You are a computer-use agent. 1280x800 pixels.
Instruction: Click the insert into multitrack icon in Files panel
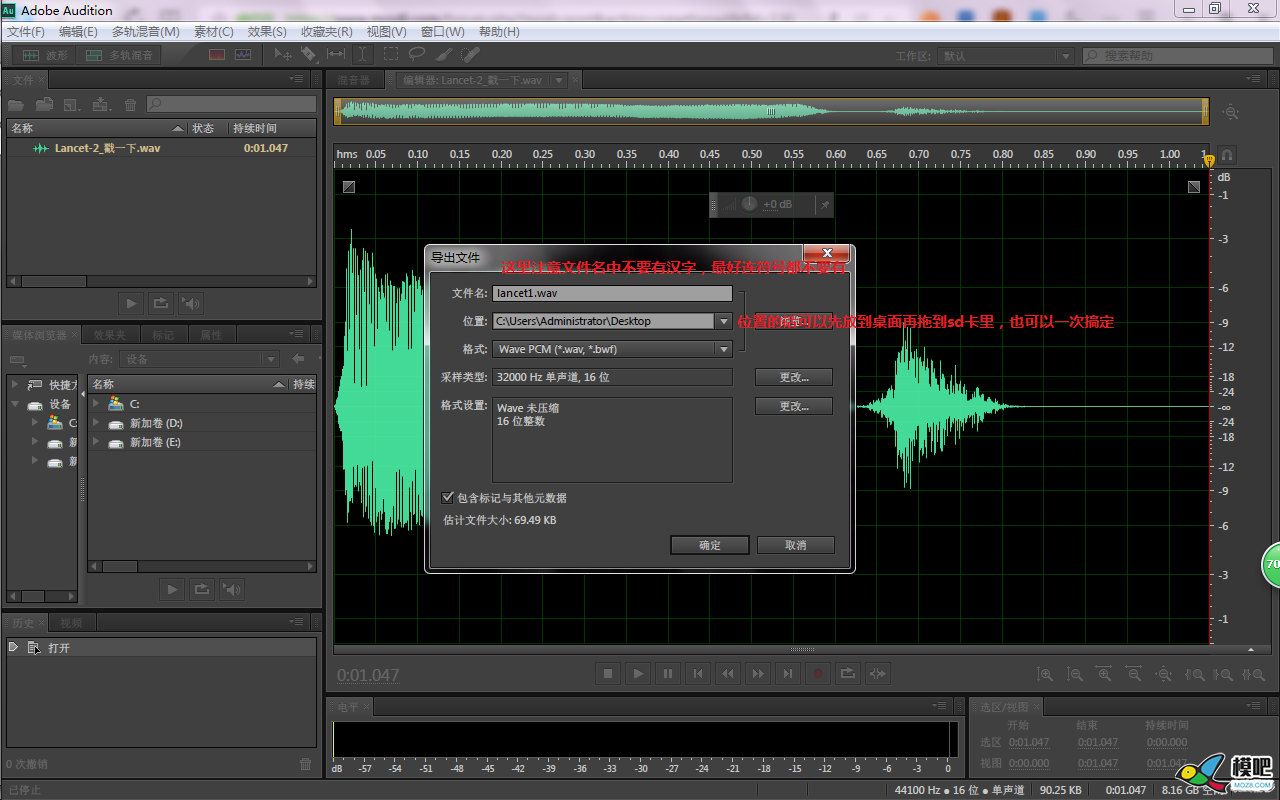[x=101, y=104]
